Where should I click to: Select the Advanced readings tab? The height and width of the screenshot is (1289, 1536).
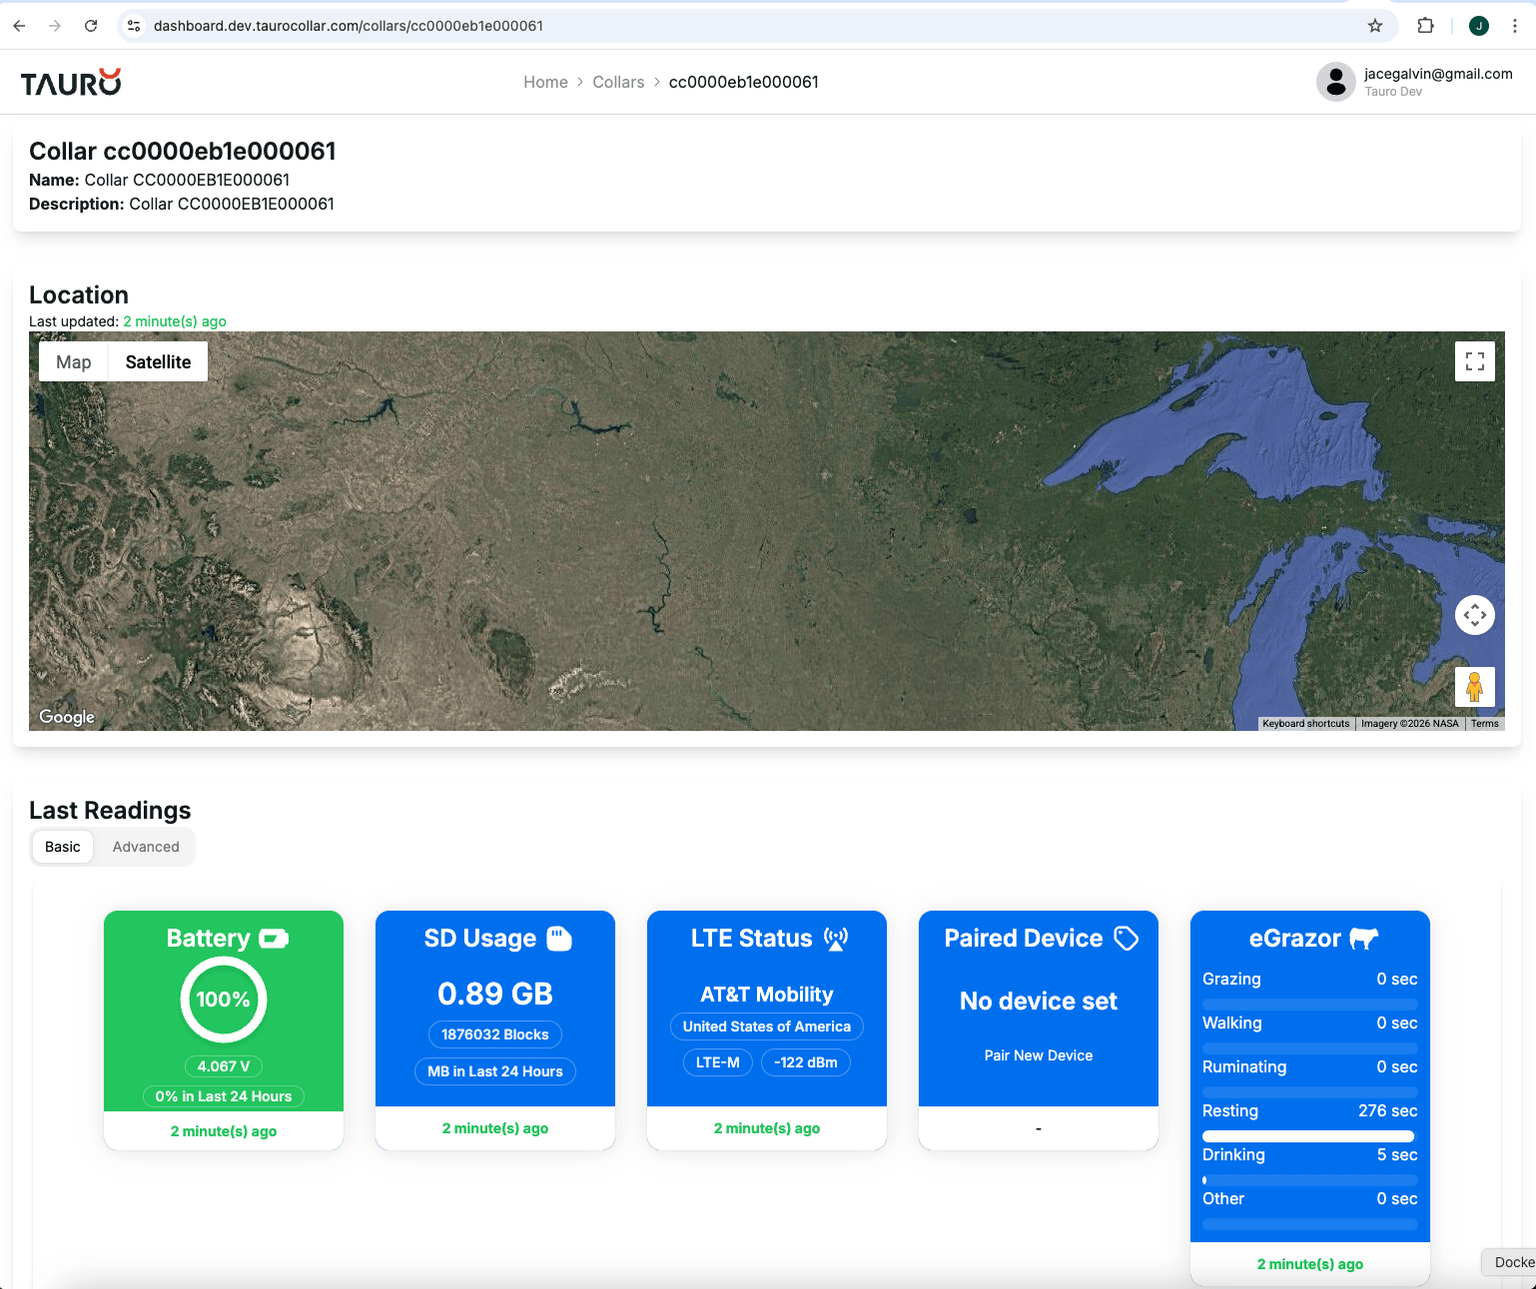click(x=146, y=847)
